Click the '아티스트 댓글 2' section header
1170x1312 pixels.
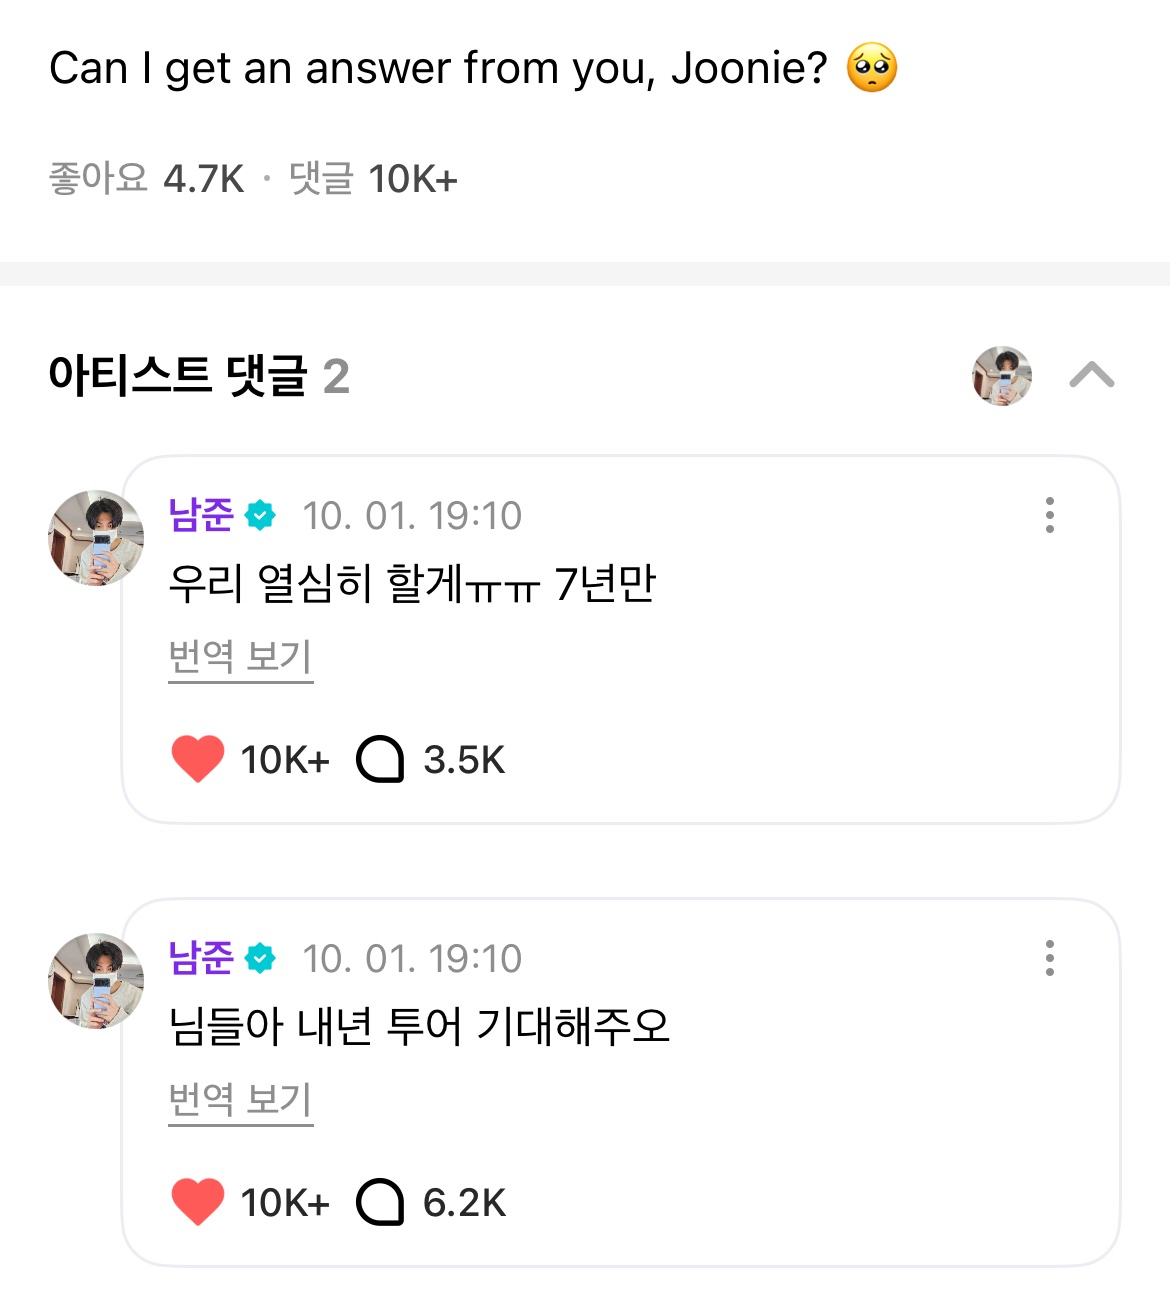199,376
